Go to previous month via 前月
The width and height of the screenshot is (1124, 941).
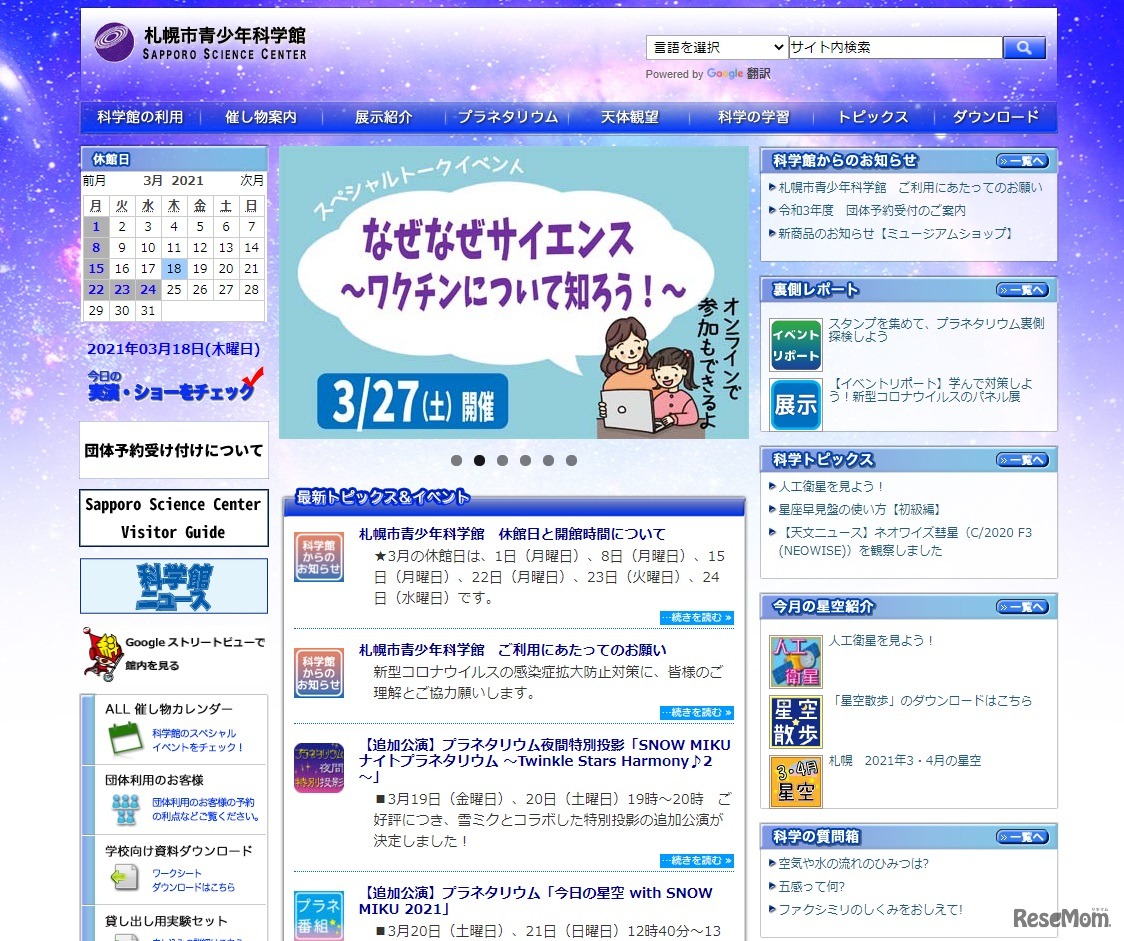coord(95,181)
